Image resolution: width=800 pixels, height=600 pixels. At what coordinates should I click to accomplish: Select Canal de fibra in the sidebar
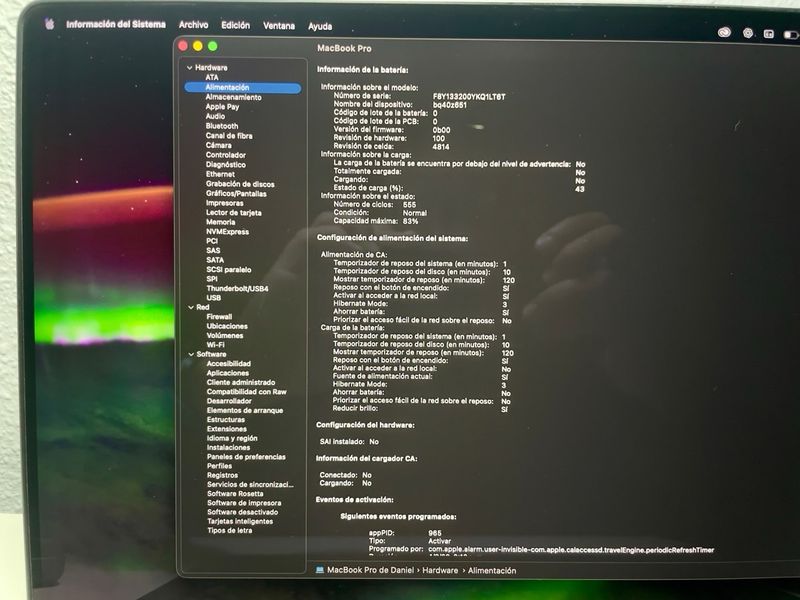pos(229,136)
